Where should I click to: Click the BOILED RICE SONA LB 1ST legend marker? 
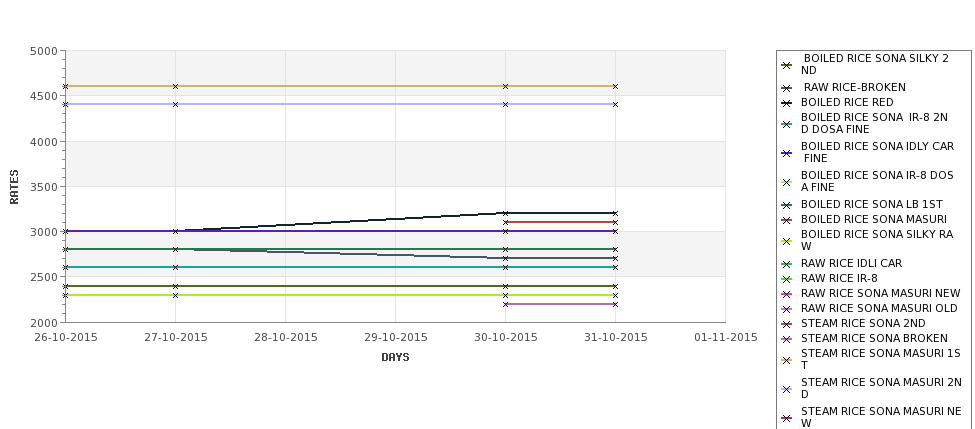tap(787, 205)
